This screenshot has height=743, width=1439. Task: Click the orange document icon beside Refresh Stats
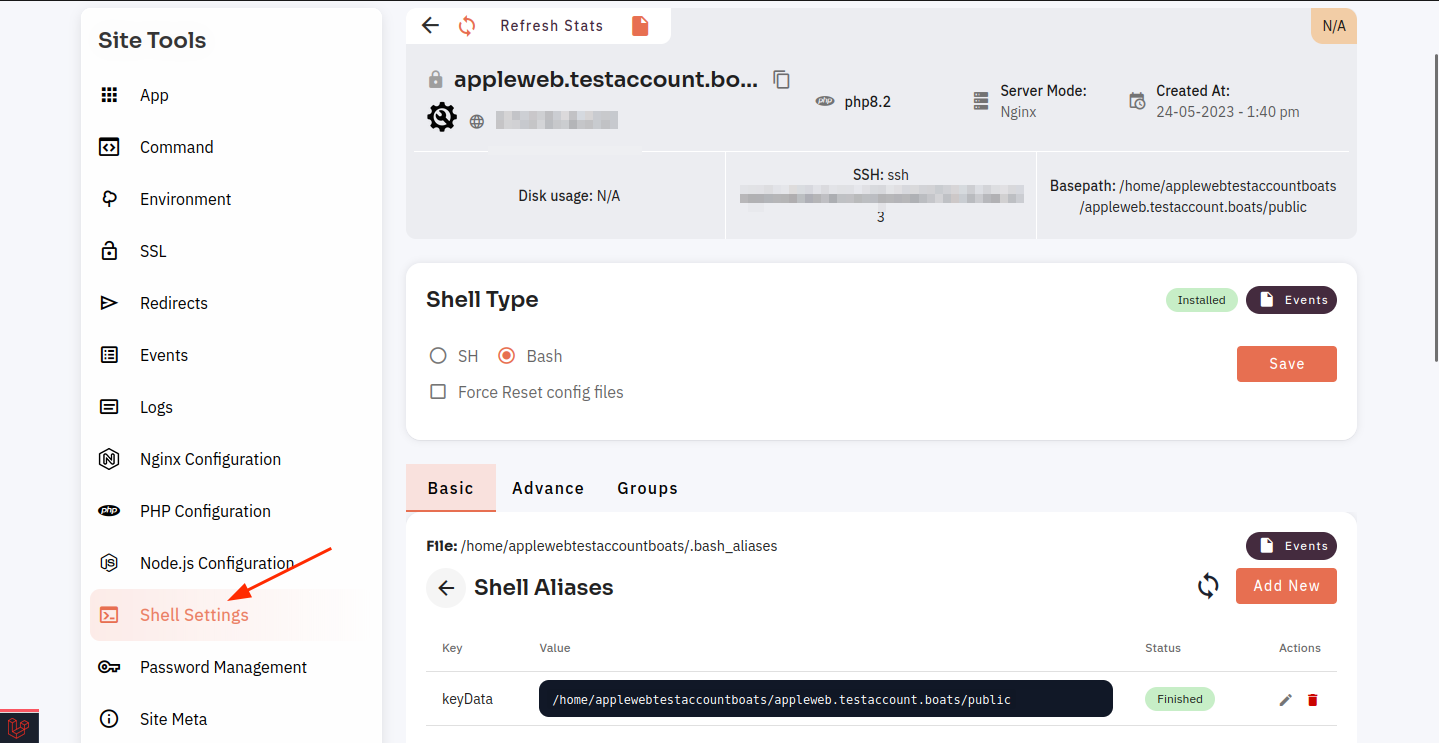pyautogui.click(x=640, y=25)
